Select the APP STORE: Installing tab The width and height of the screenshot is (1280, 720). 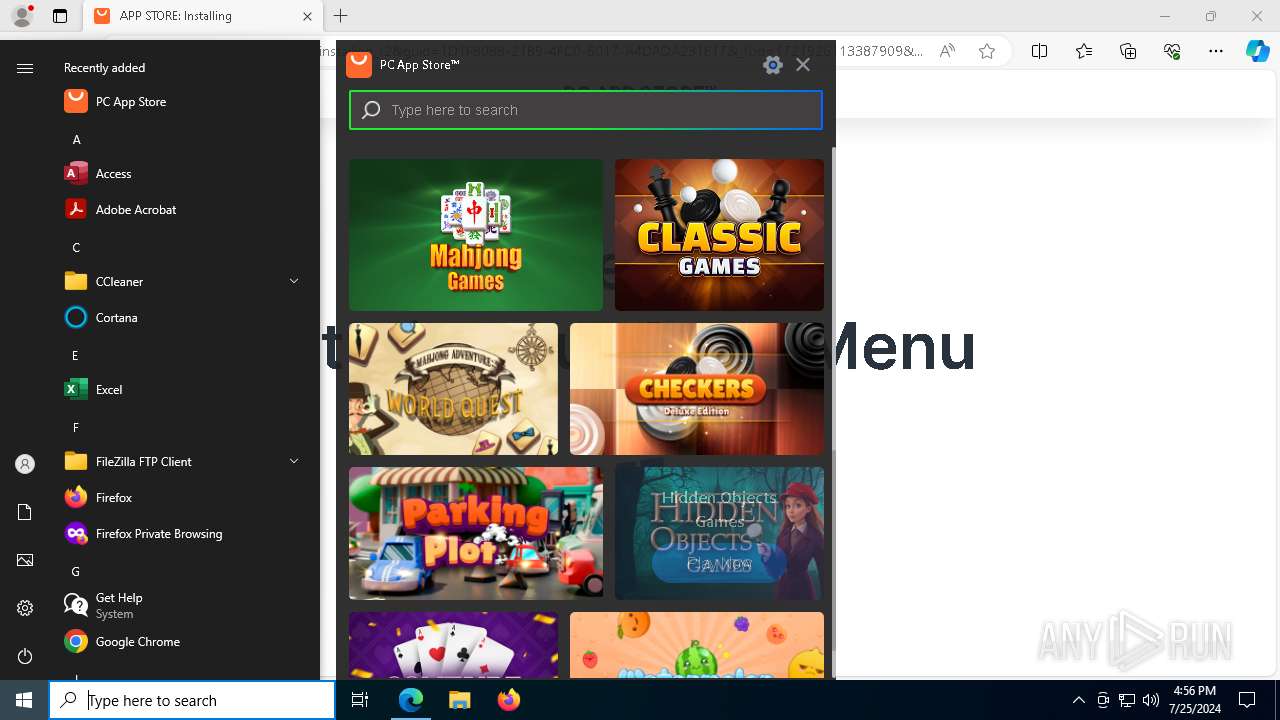(x=203, y=16)
